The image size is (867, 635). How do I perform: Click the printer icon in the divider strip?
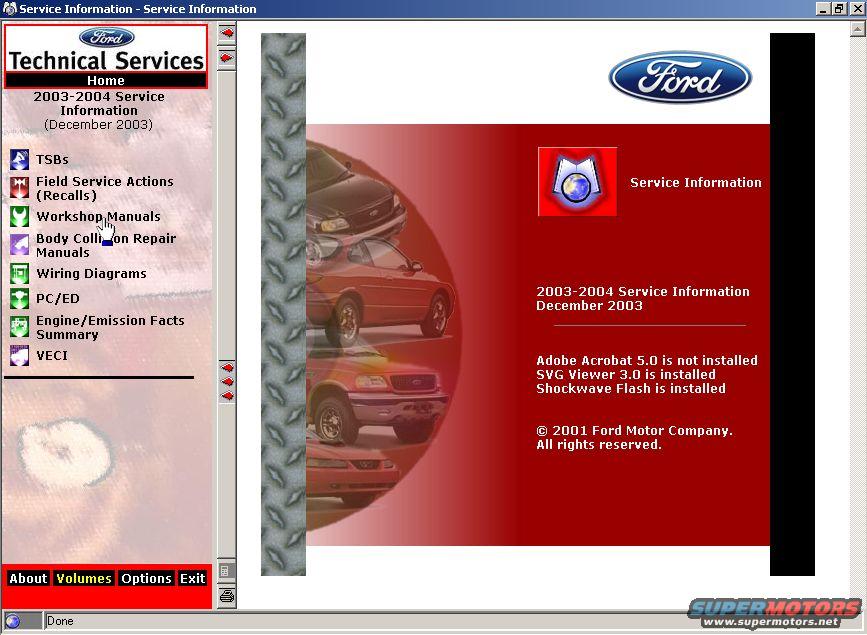[227, 596]
